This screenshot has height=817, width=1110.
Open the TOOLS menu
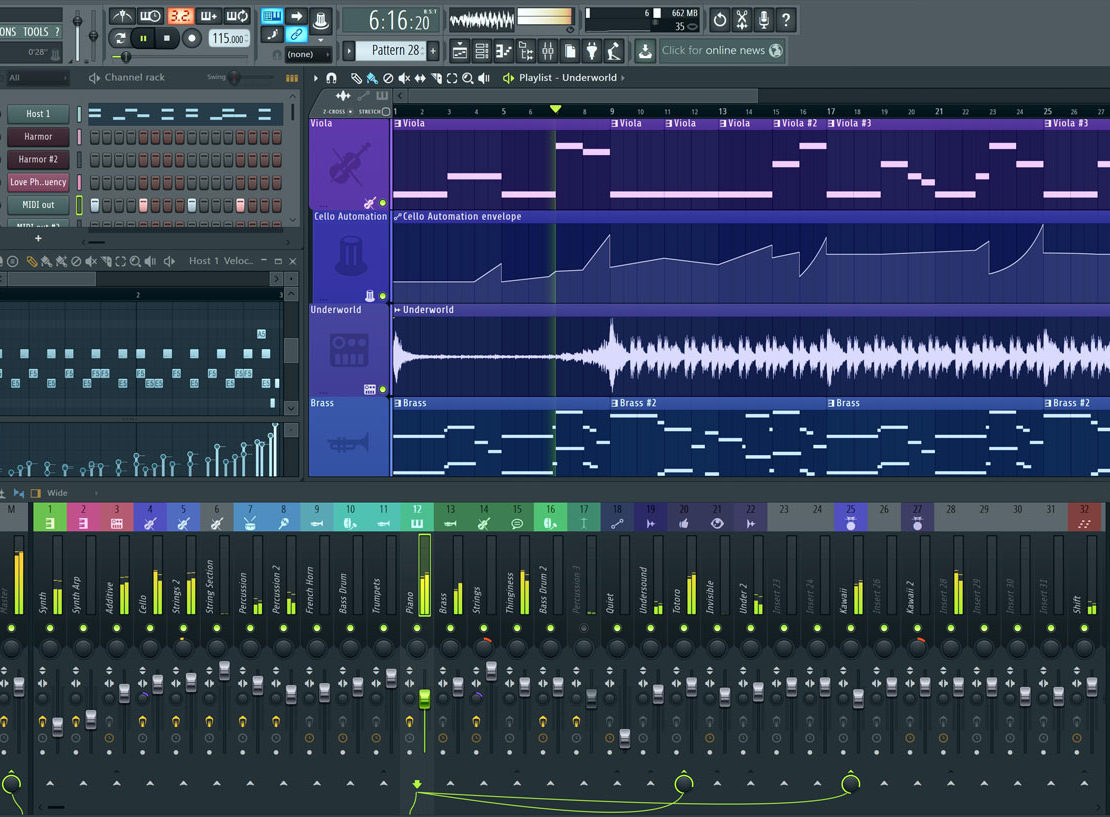coord(36,32)
